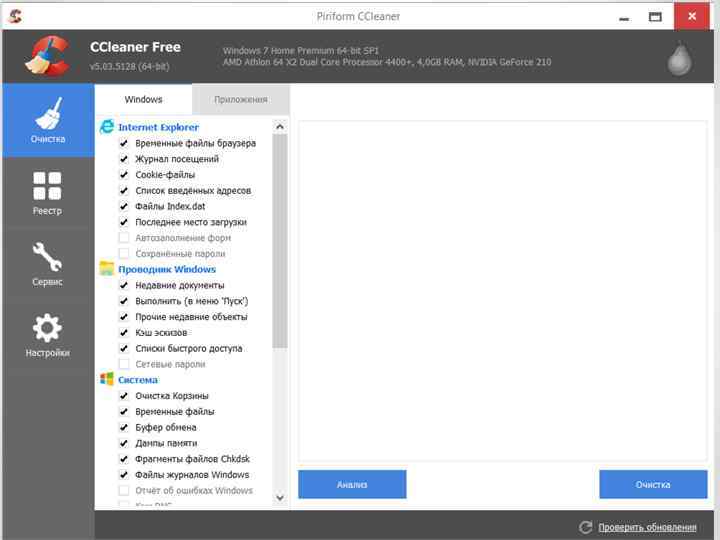Select the Internet Explorer group heading
This screenshot has width=720, height=540.
[x=158, y=127]
